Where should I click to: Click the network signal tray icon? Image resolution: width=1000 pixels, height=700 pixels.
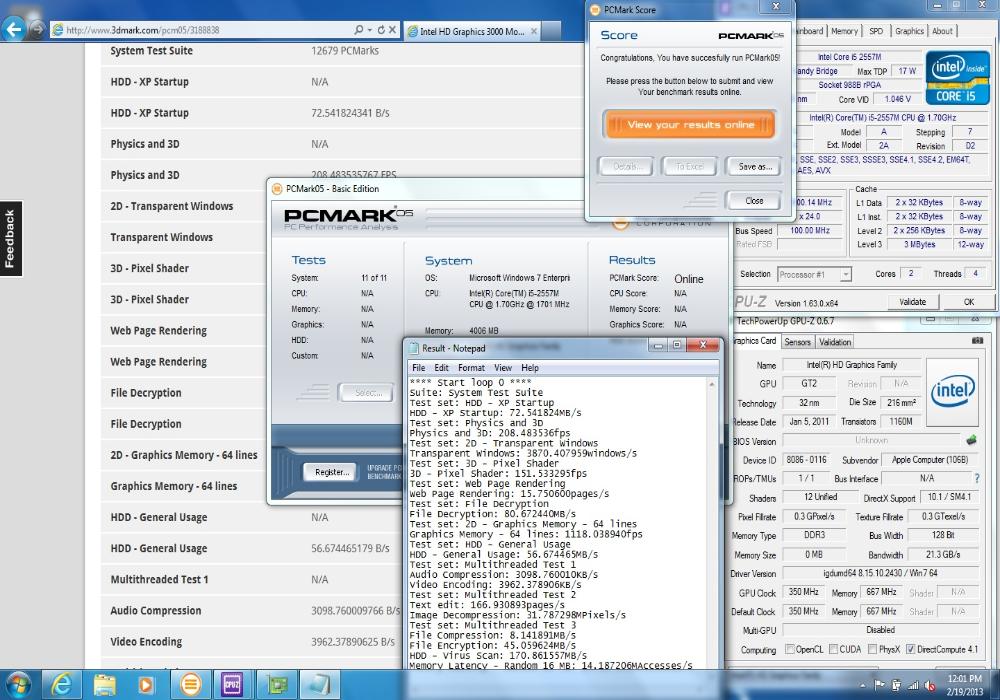point(913,685)
